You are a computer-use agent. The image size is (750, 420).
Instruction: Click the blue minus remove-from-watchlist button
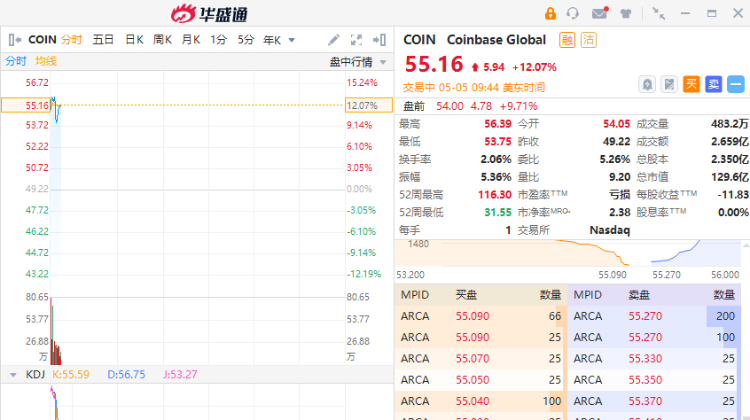[735, 84]
